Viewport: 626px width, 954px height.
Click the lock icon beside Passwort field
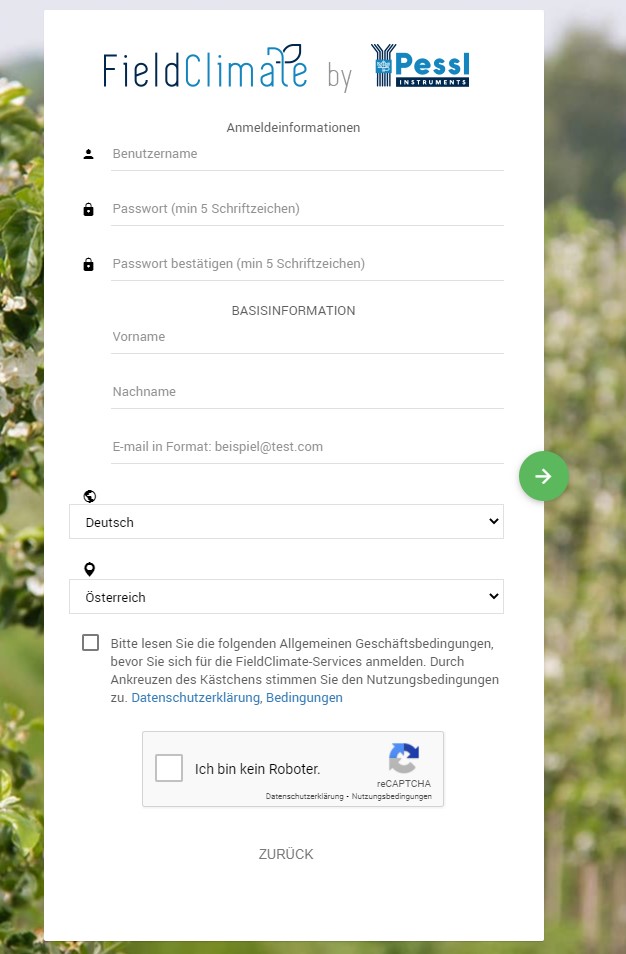(88, 209)
